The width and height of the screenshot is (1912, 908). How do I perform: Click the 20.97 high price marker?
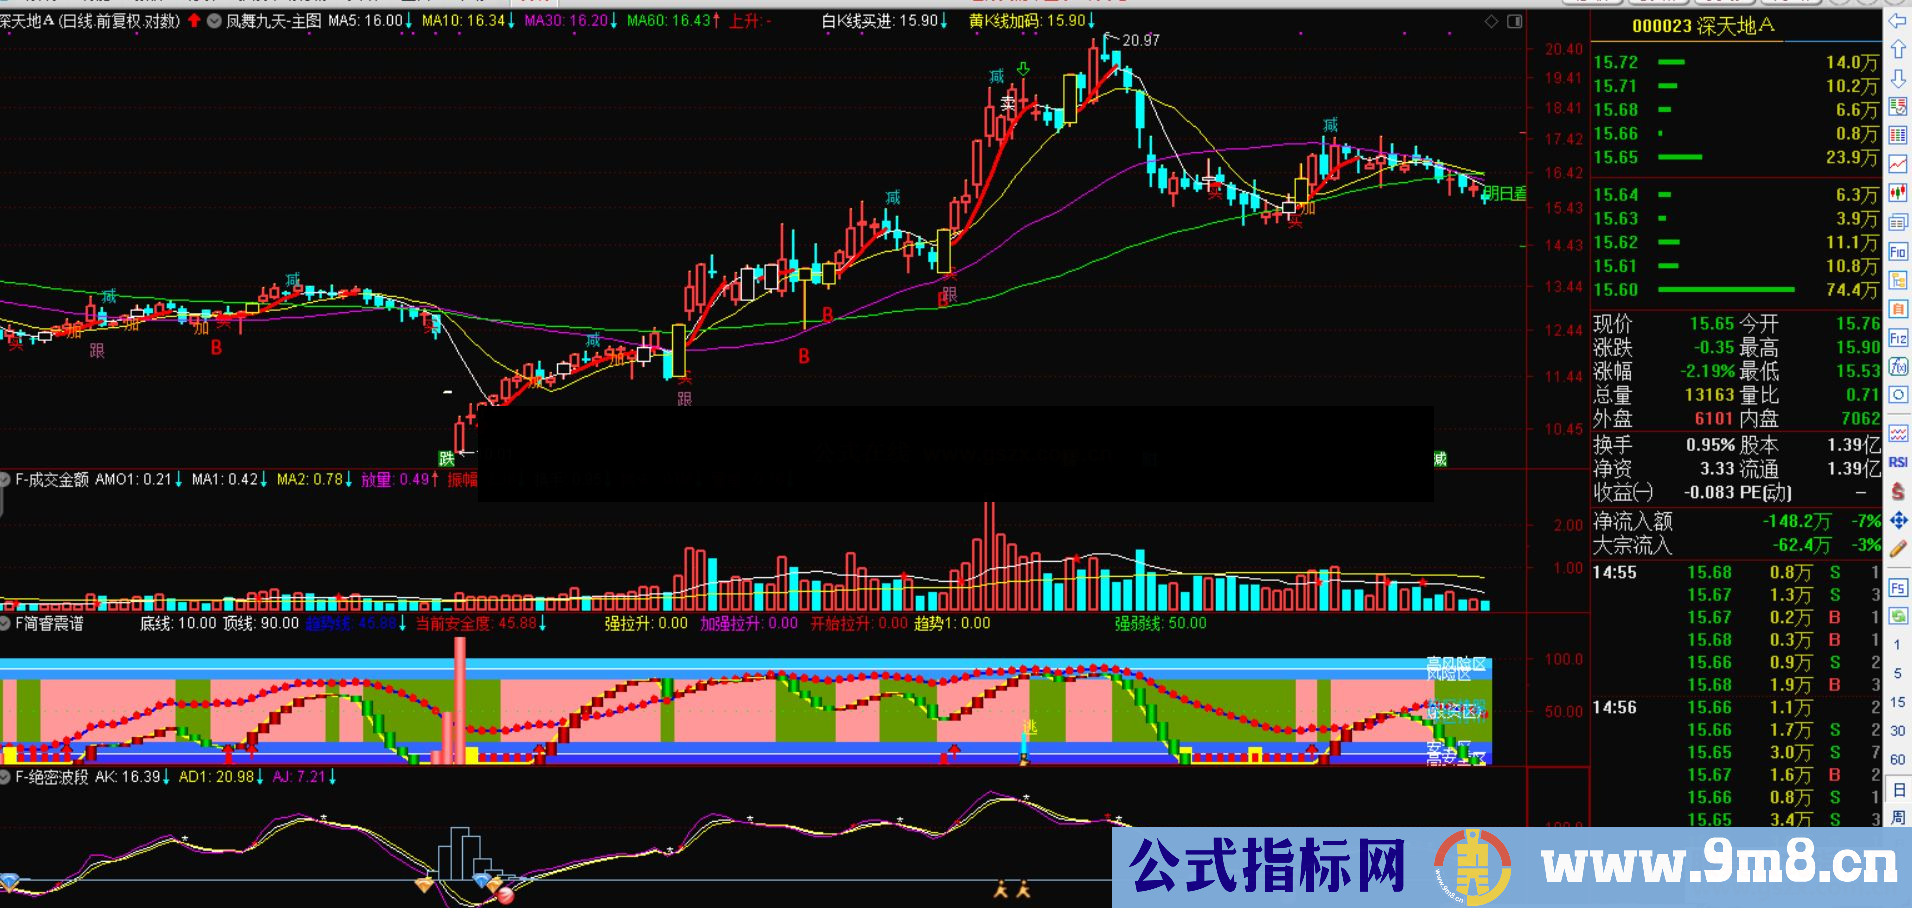[1141, 40]
